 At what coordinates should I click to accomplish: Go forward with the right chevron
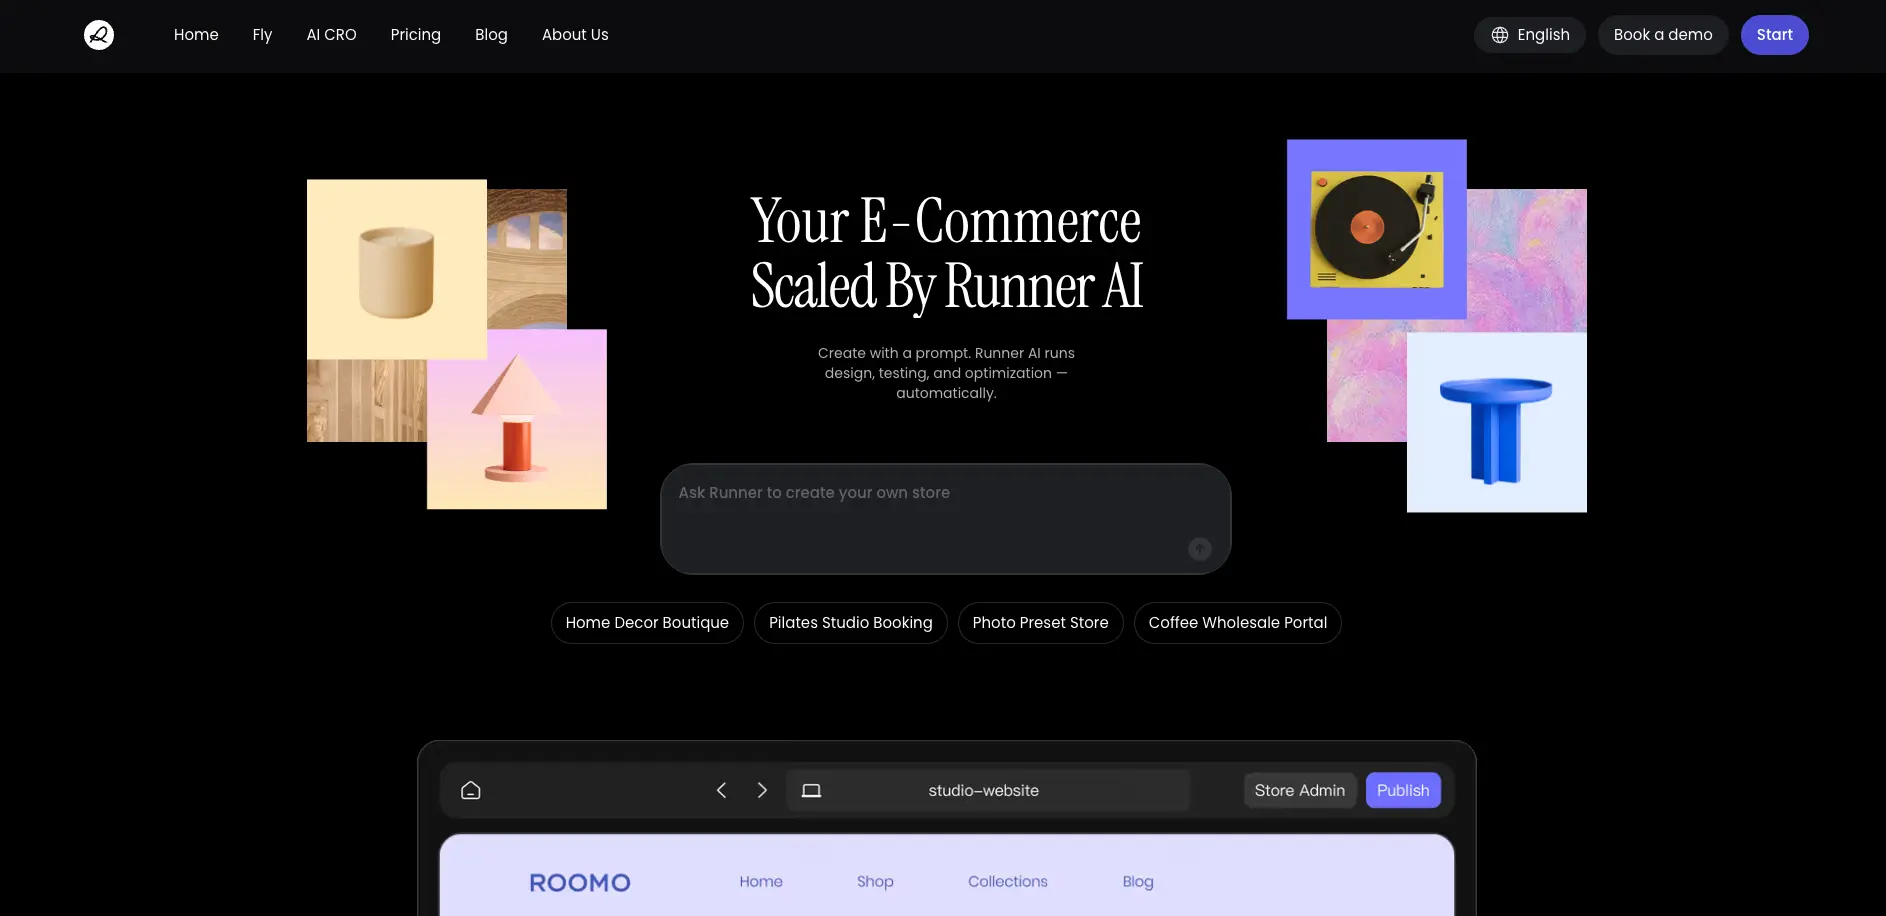762,791
